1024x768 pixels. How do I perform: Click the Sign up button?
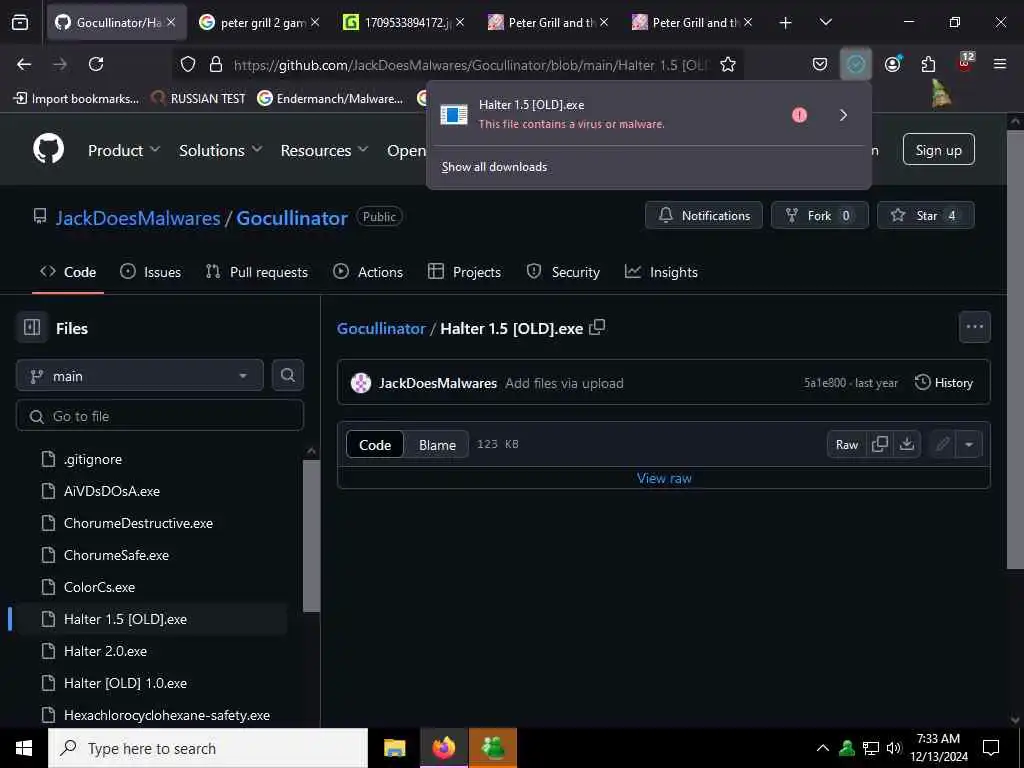click(938, 150)
